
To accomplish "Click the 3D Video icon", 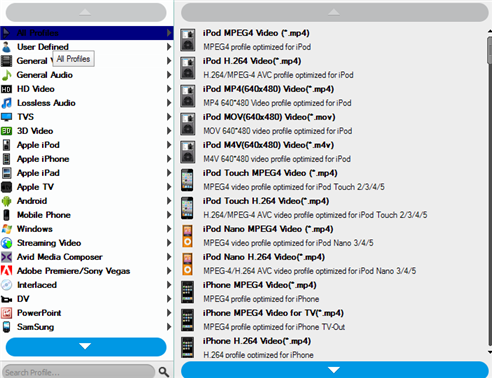I will (x=6, y=131).
